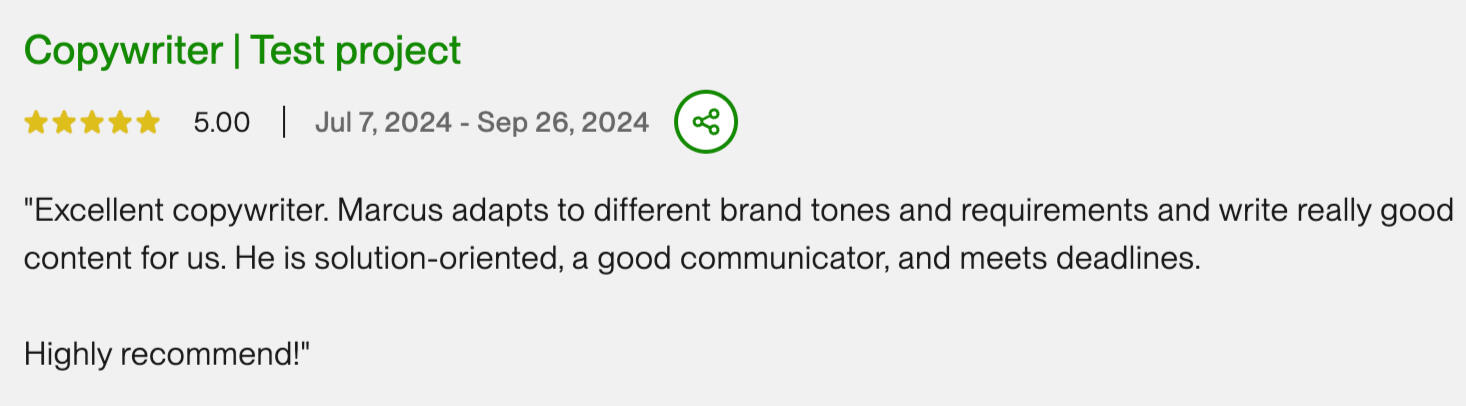1466x406 pixels.
Task: Select the third (middle) rating star
Action: click(91, 123)
